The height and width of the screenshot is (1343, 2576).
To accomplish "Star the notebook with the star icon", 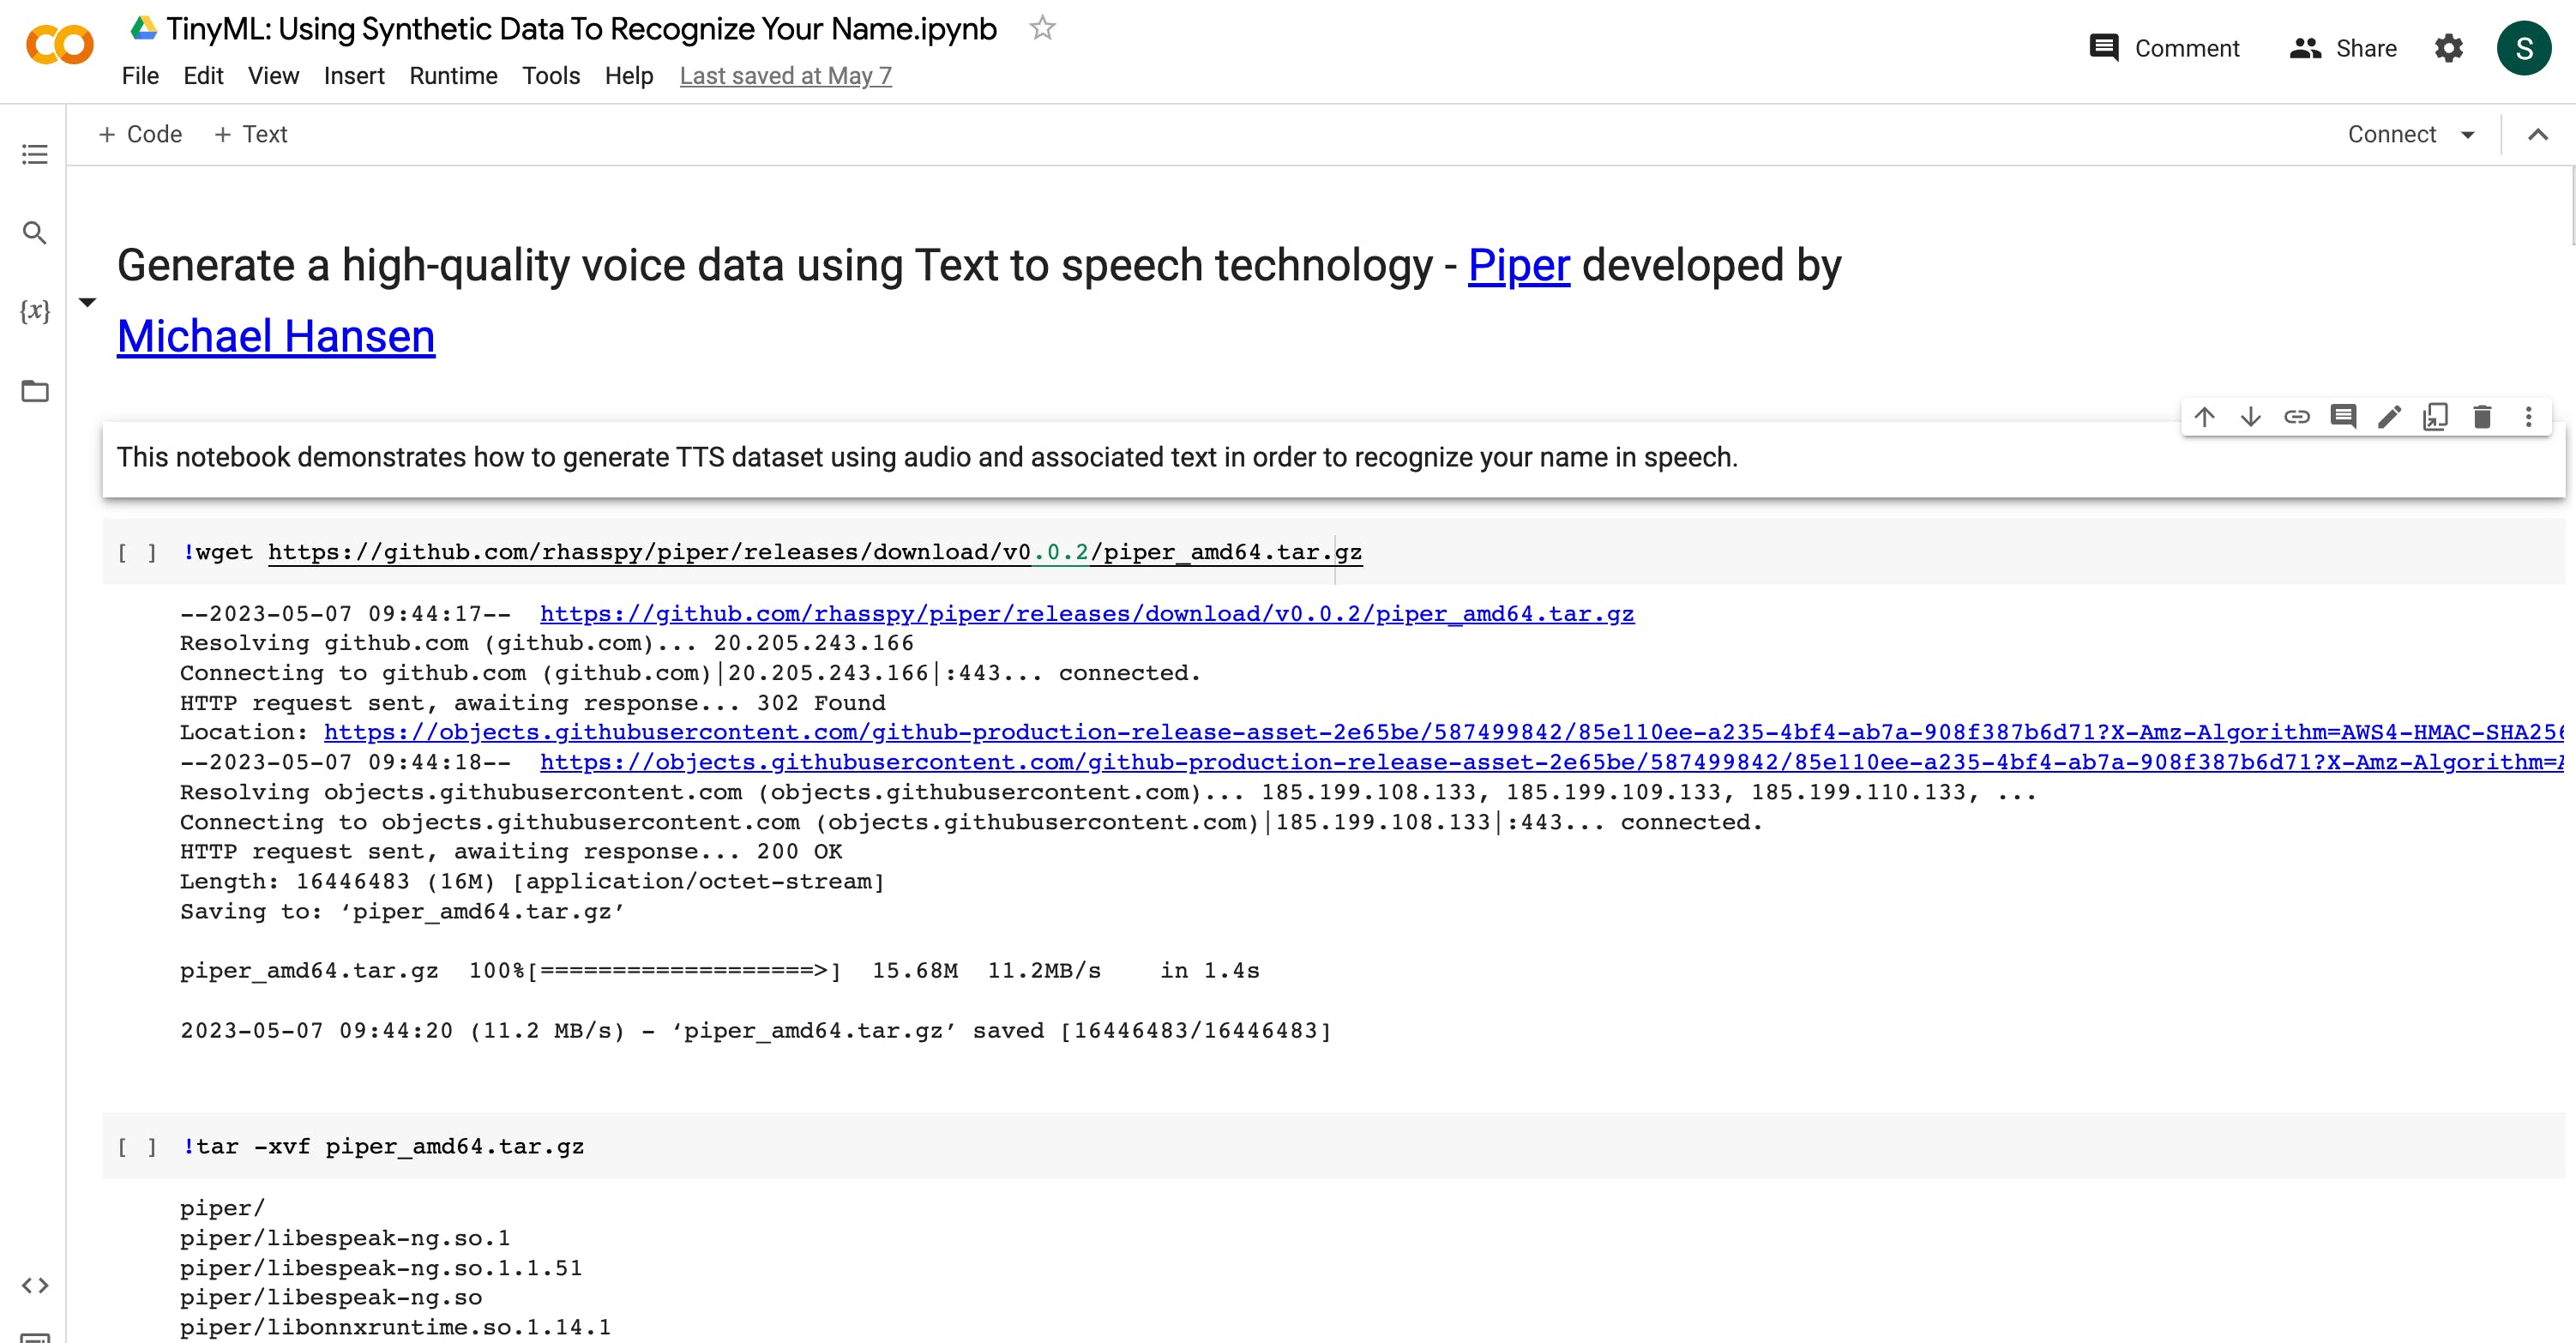I will 1042,28.
